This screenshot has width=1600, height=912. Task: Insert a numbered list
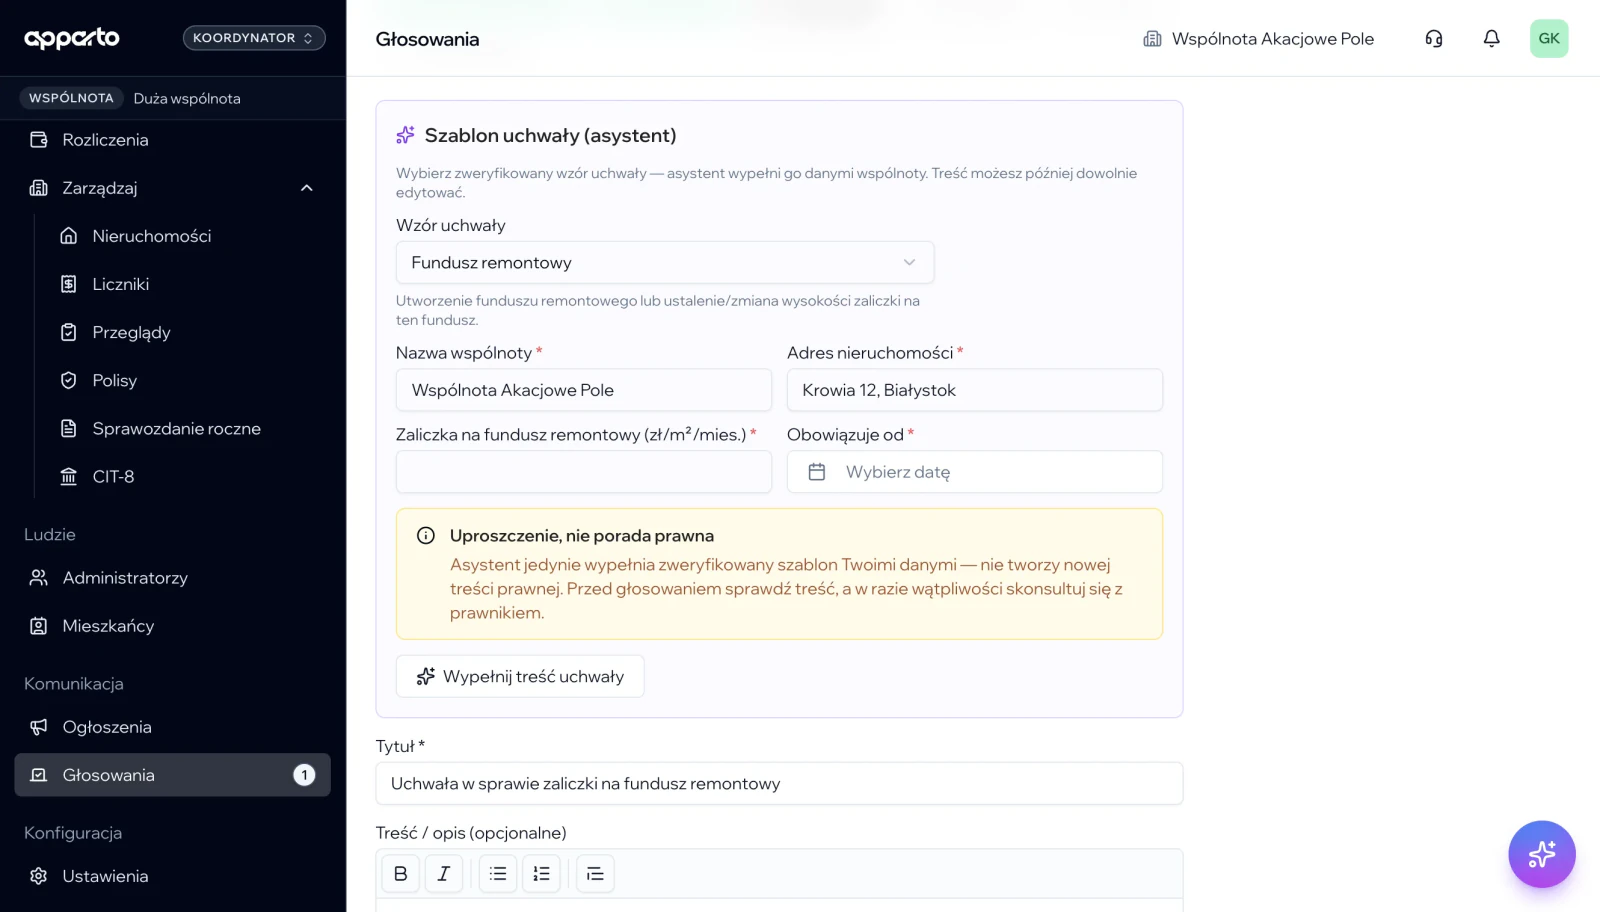coord(541,874)
